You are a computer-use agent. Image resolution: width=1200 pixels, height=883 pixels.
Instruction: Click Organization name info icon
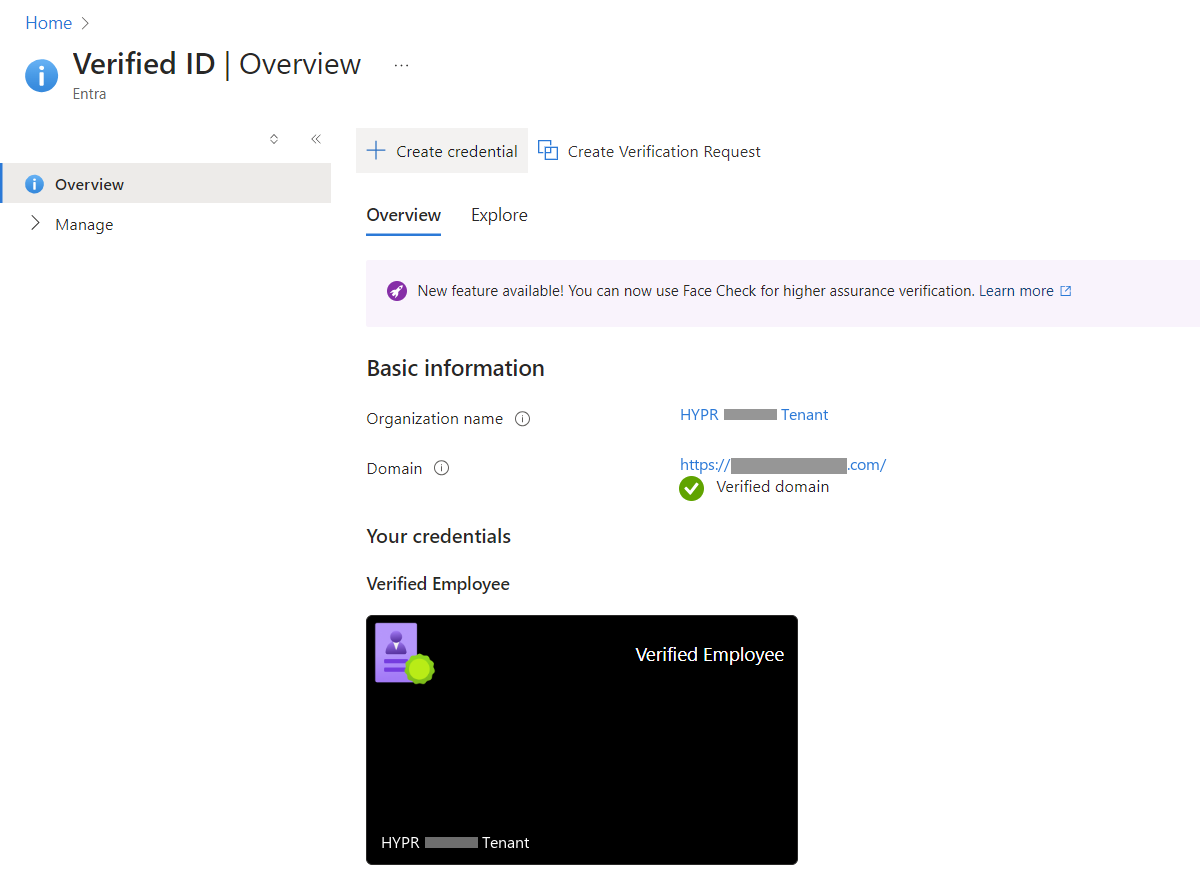(522, 419)
